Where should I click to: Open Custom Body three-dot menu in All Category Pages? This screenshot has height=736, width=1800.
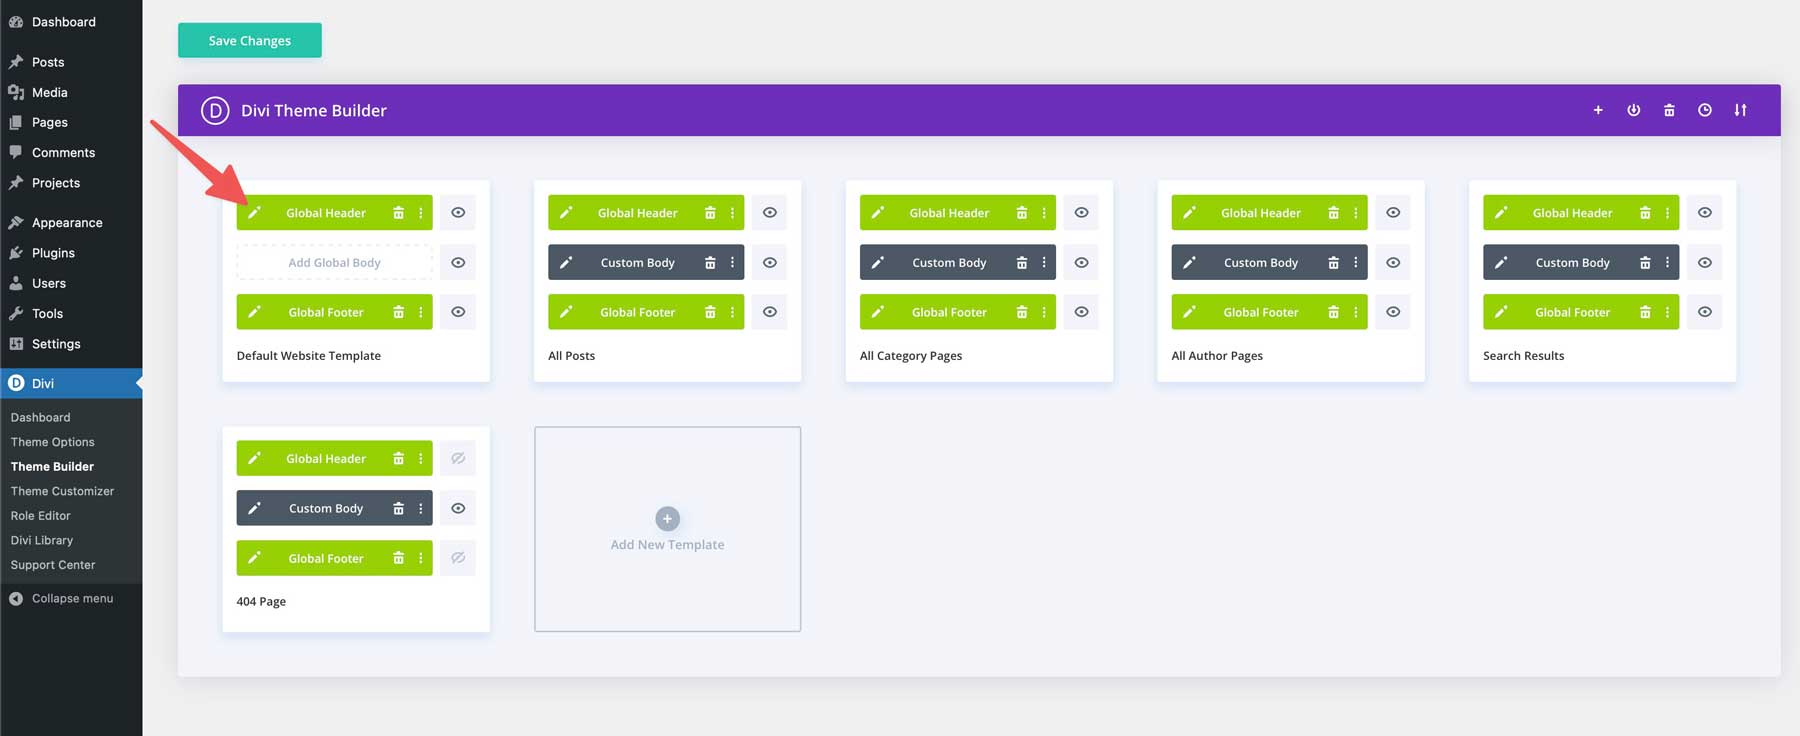[x=1044, y=263]
